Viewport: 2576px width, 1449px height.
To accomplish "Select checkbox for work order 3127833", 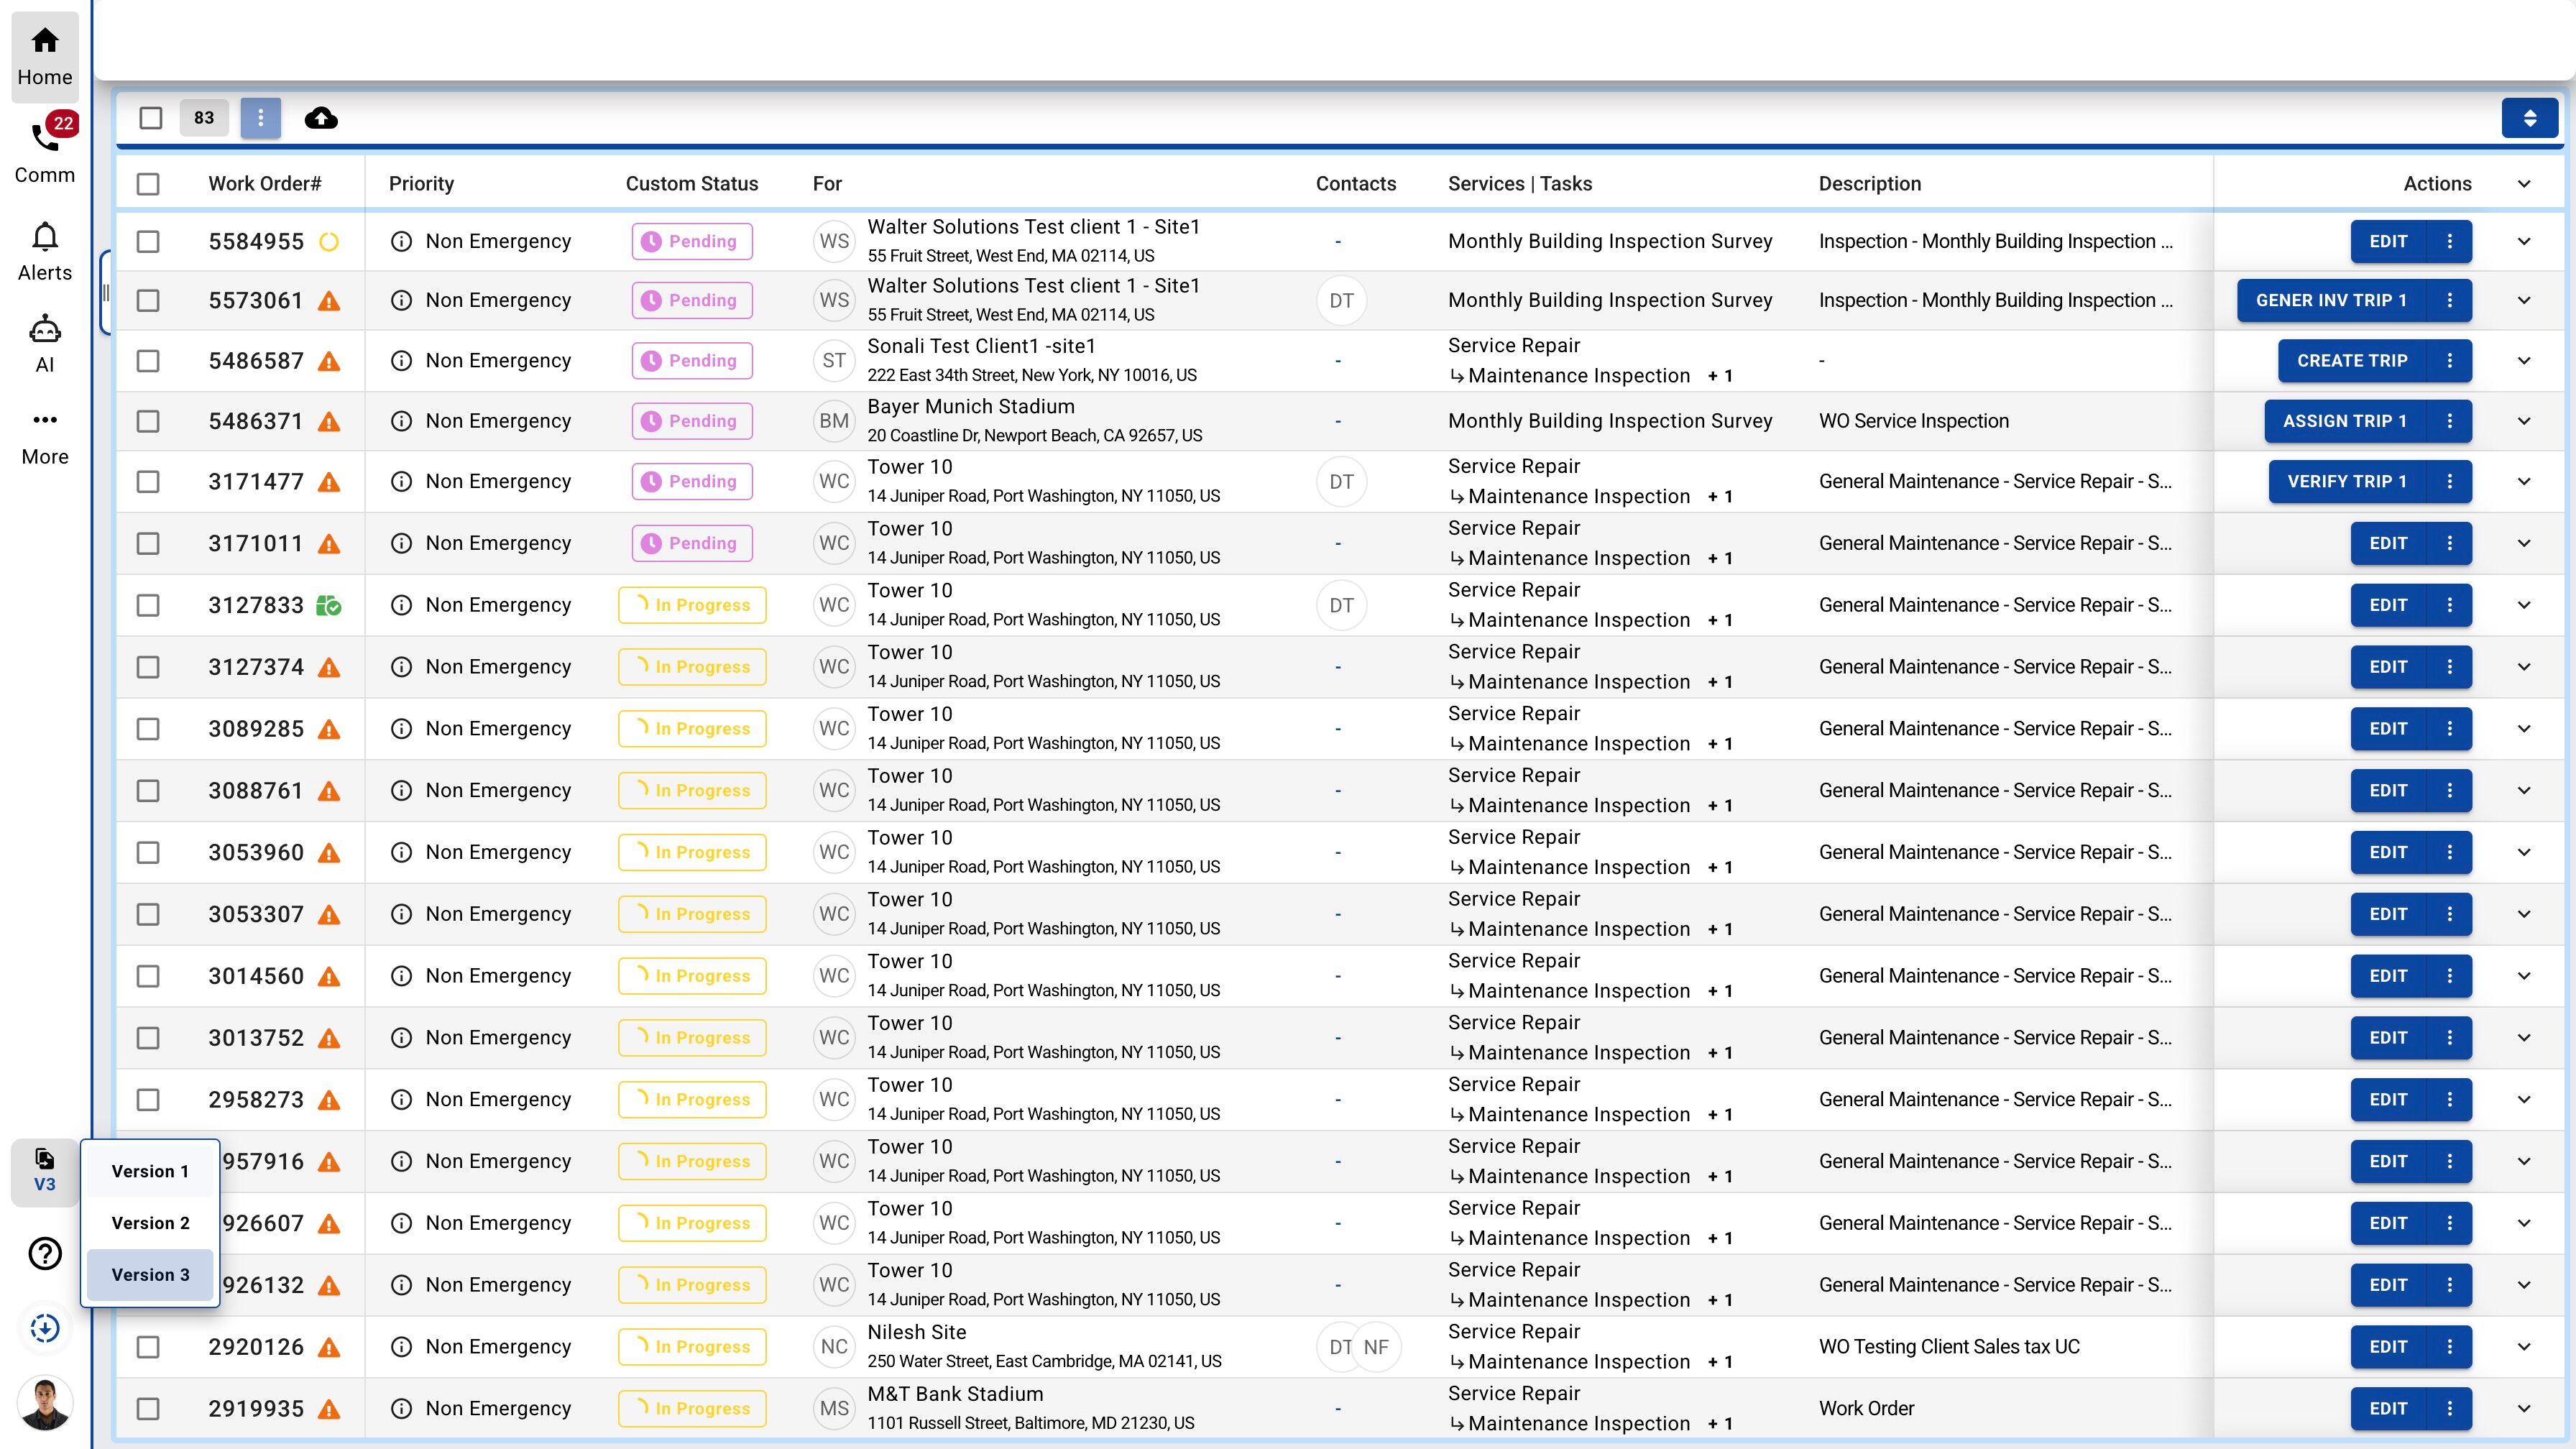I will click(148, 605).
